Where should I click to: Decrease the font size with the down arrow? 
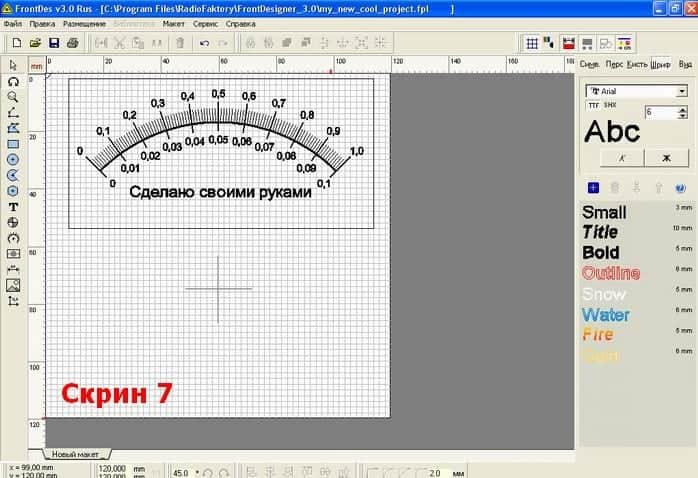[682, 116]
